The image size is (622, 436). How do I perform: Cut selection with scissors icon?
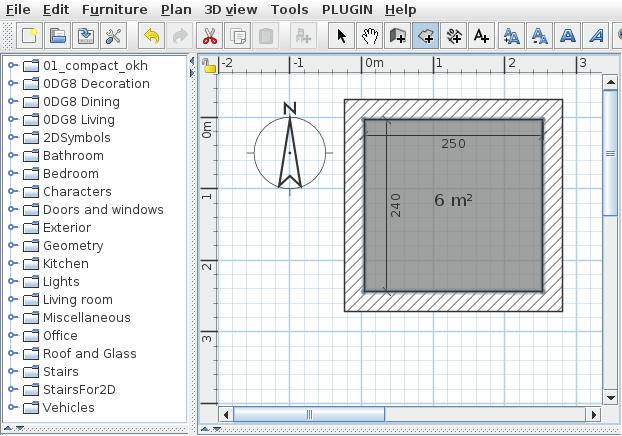pyautogui.click(x=209, y=36)
